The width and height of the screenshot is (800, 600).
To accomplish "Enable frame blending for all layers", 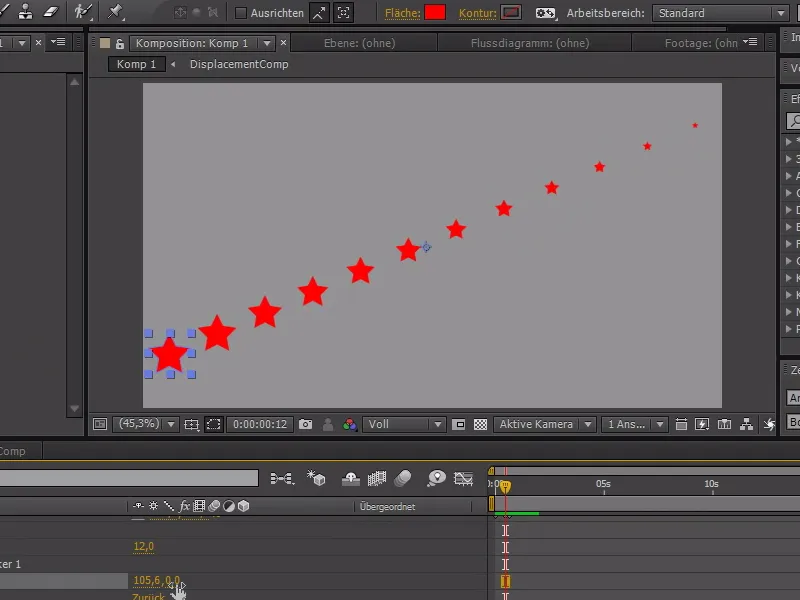I will point(377,478).
